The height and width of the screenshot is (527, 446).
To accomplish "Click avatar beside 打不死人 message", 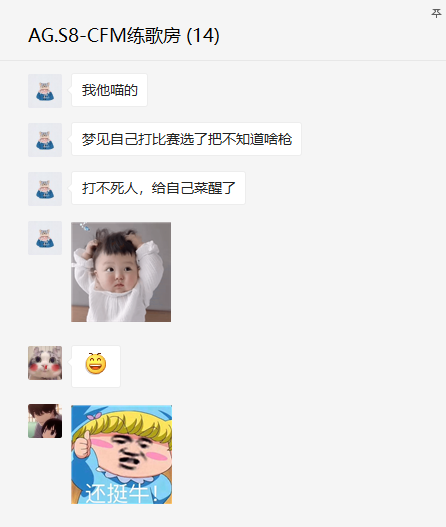I will [45, 189].
